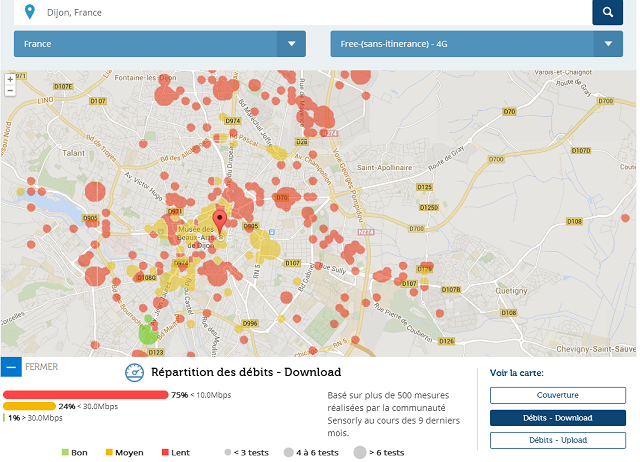Click the red 75% download speed bar
Image resolution: width=640 pixels, height=462 pixels.
coord(86,395)
